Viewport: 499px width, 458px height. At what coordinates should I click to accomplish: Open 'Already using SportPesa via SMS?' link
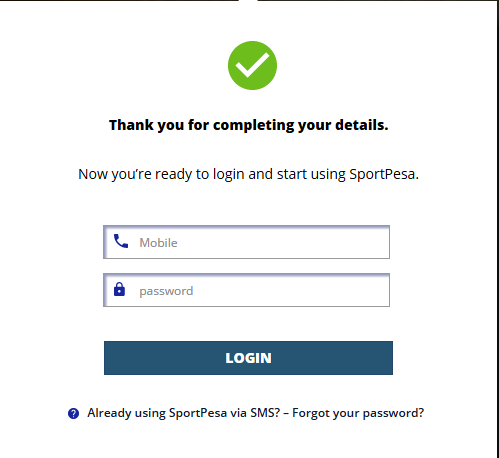tap(184, 413)
